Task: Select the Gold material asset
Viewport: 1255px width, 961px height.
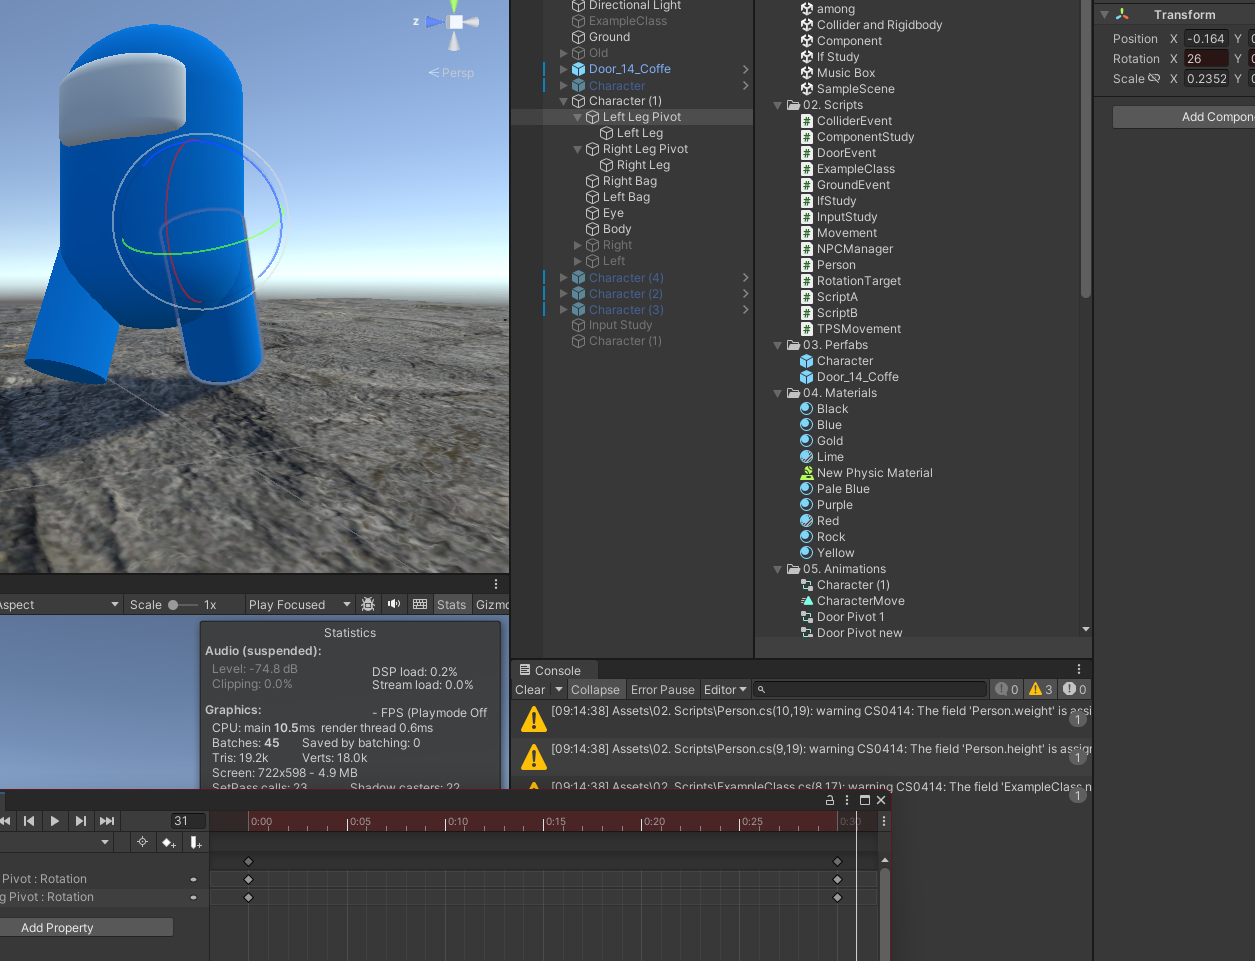Action: [x=830, y=441]
